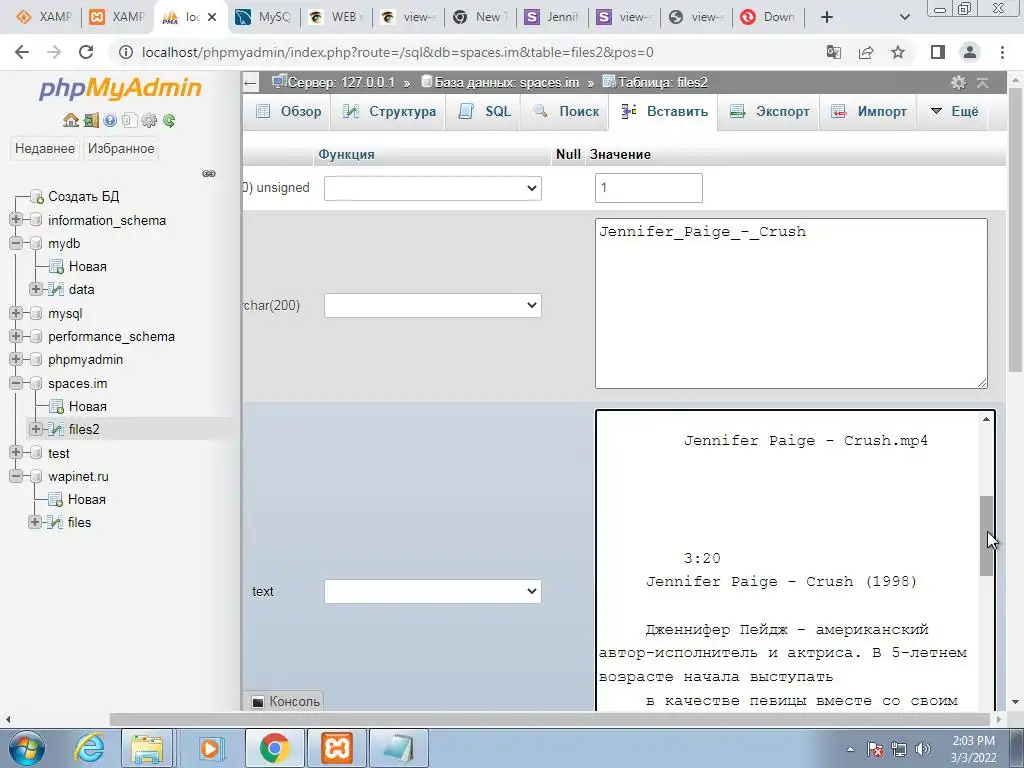Viewport: 1024px width, 768px height.
Task: Click the Избранное button
Action: (x=121, y=148)
